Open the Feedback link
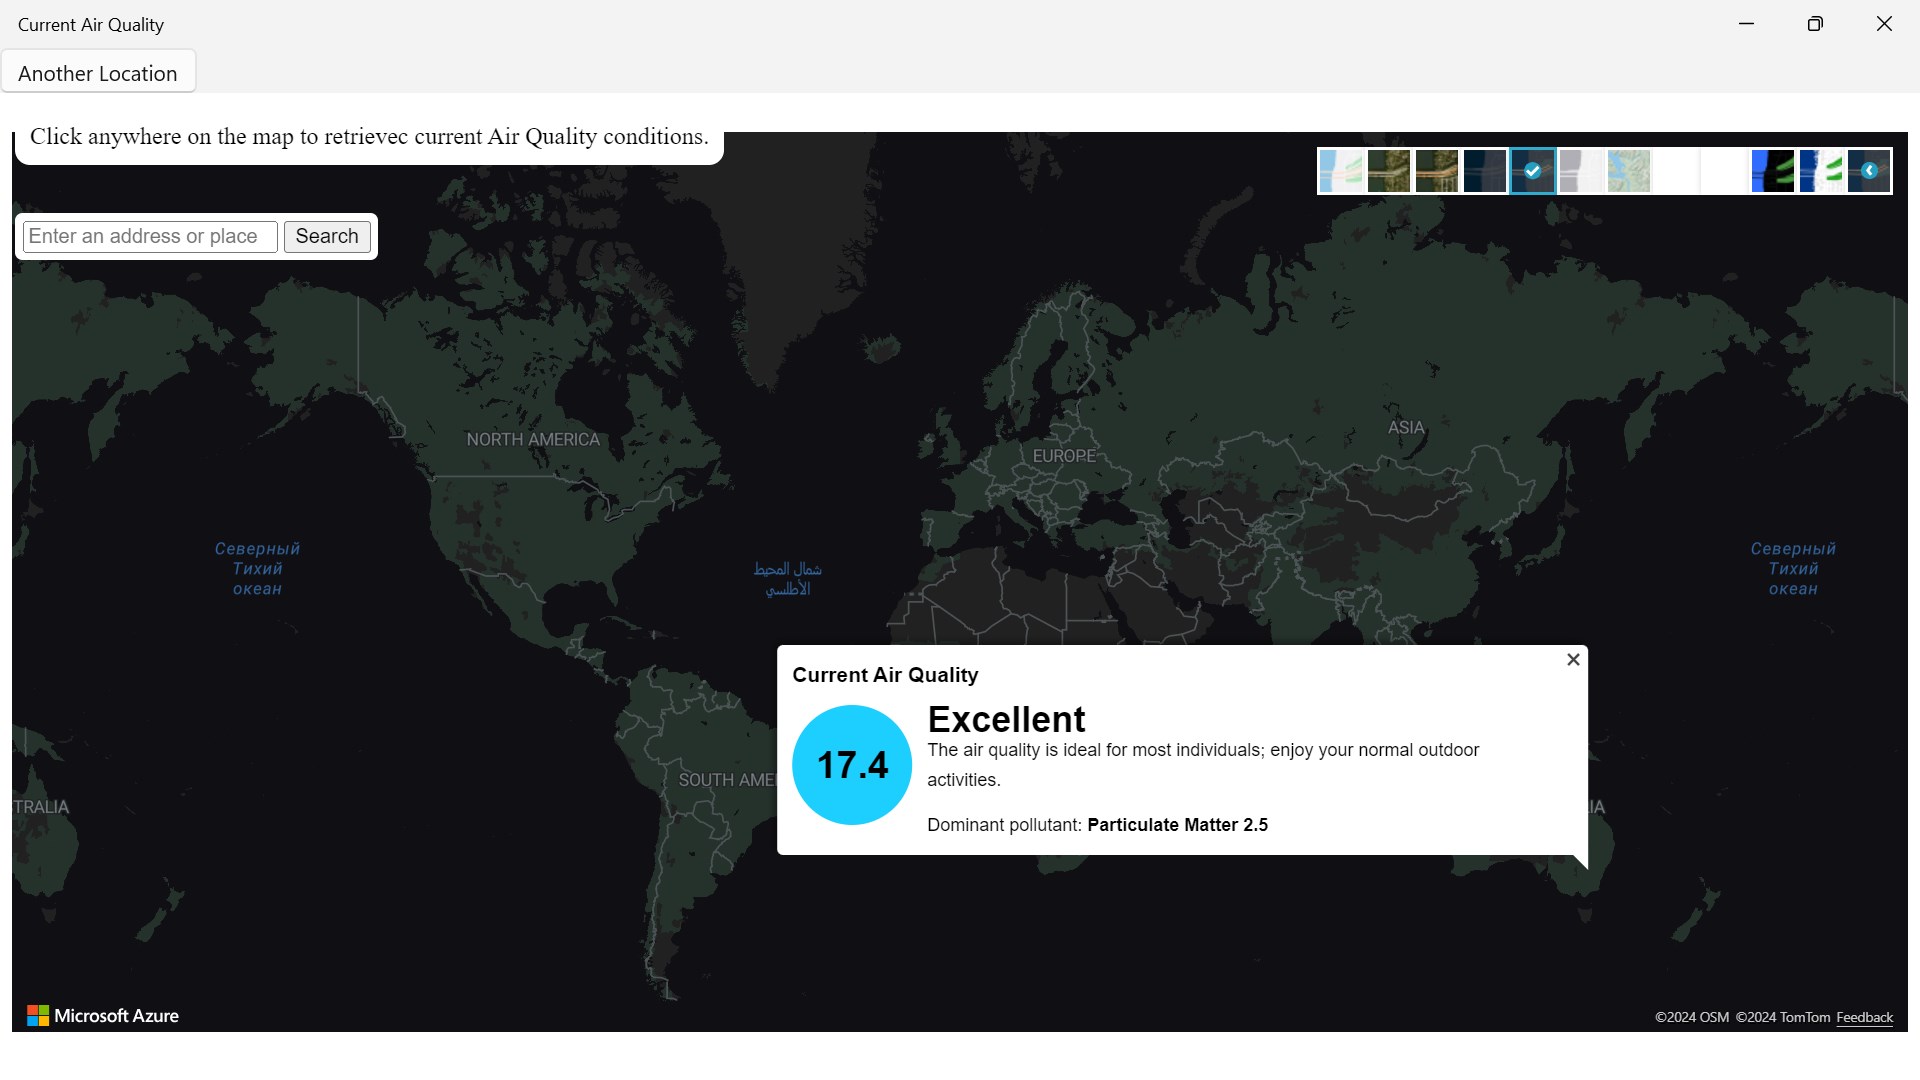The width and height of the screenshot is (1920, 1080). [1864, 1017]
